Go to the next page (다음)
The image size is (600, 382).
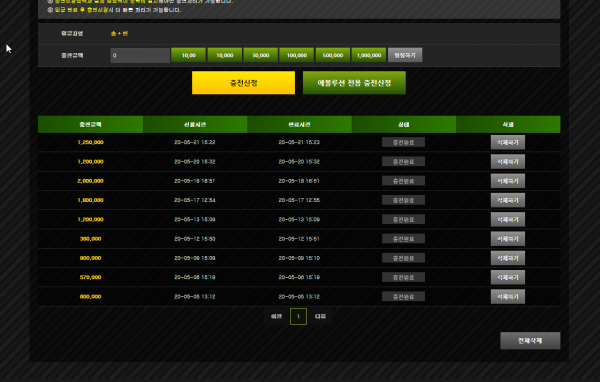tap(320, 316)
